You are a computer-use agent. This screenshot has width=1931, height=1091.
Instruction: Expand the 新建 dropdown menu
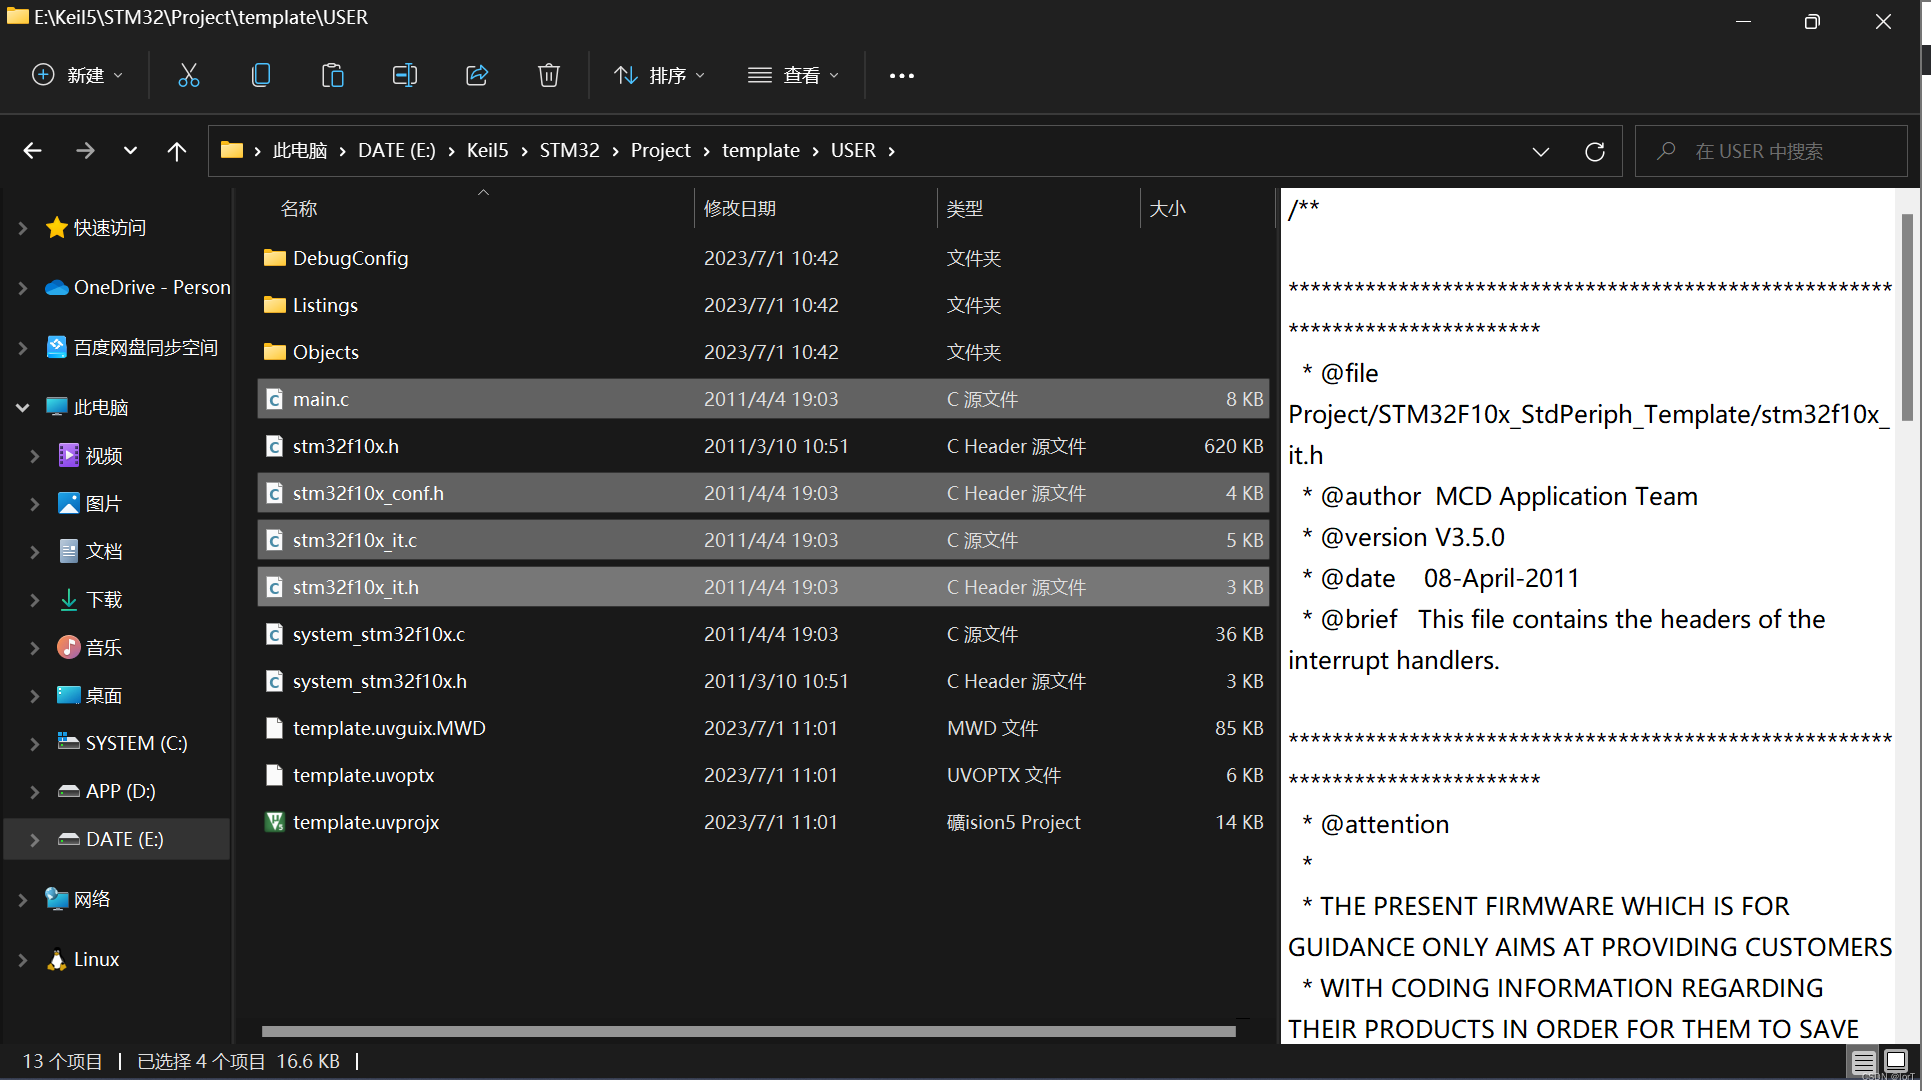(x=118, y=75)
